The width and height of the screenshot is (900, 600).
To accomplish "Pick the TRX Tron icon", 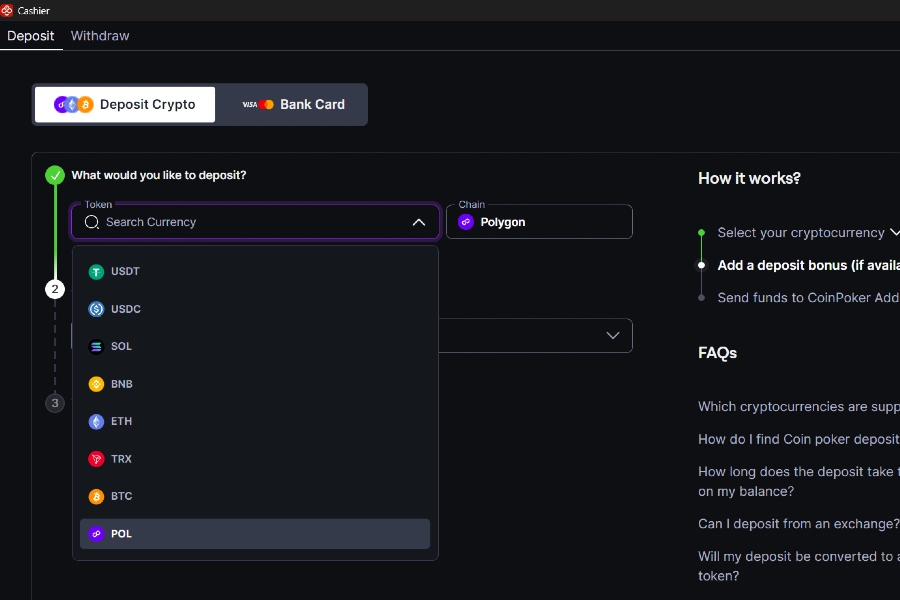I will click(x=96, y=459).
